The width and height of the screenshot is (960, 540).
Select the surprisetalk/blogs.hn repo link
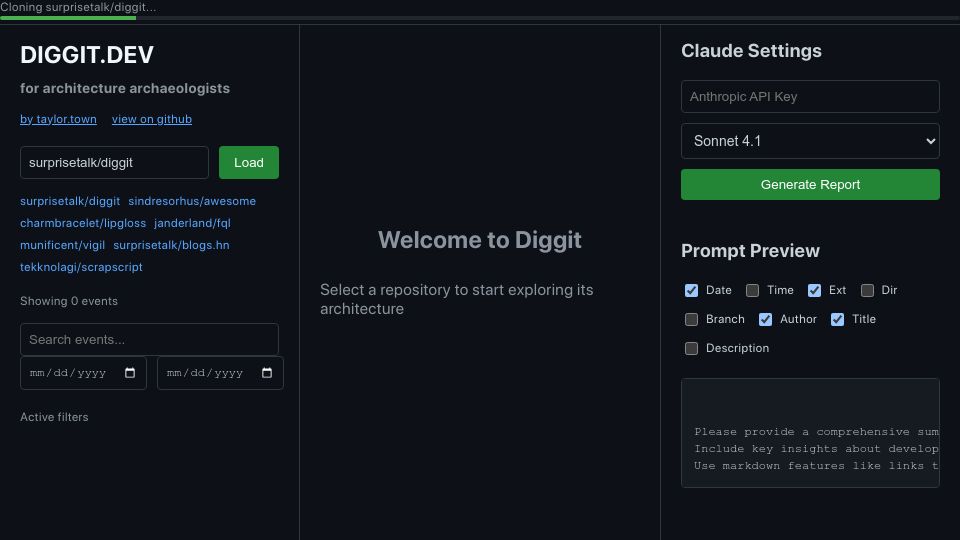(171, 245)
